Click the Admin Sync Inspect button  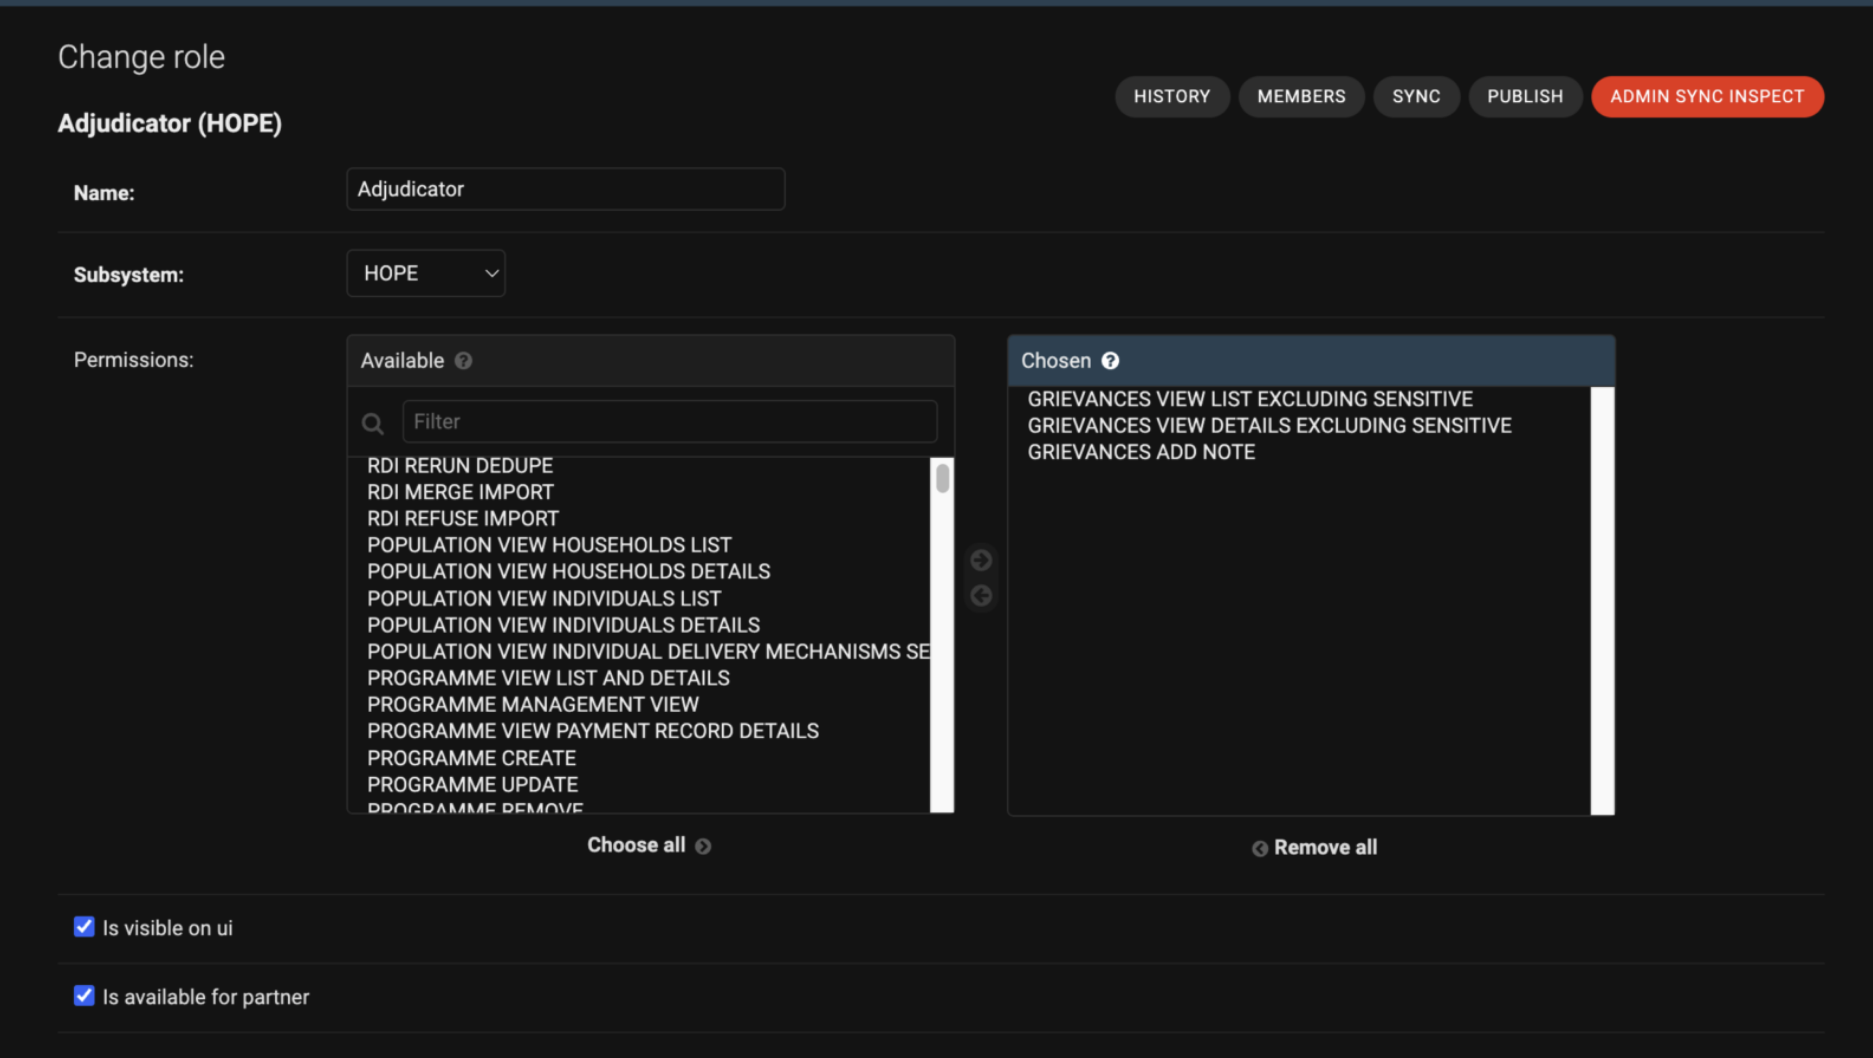(1707, 97)
